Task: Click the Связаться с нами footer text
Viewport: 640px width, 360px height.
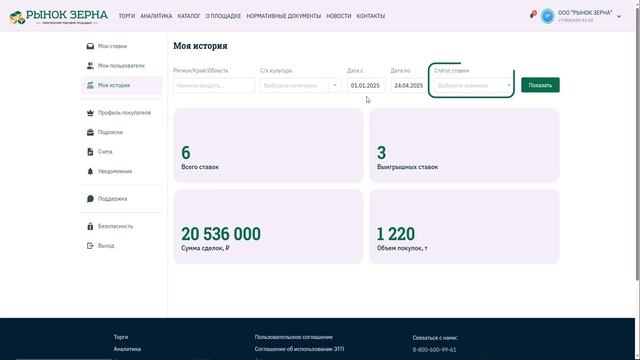Action: click(435, 338)
